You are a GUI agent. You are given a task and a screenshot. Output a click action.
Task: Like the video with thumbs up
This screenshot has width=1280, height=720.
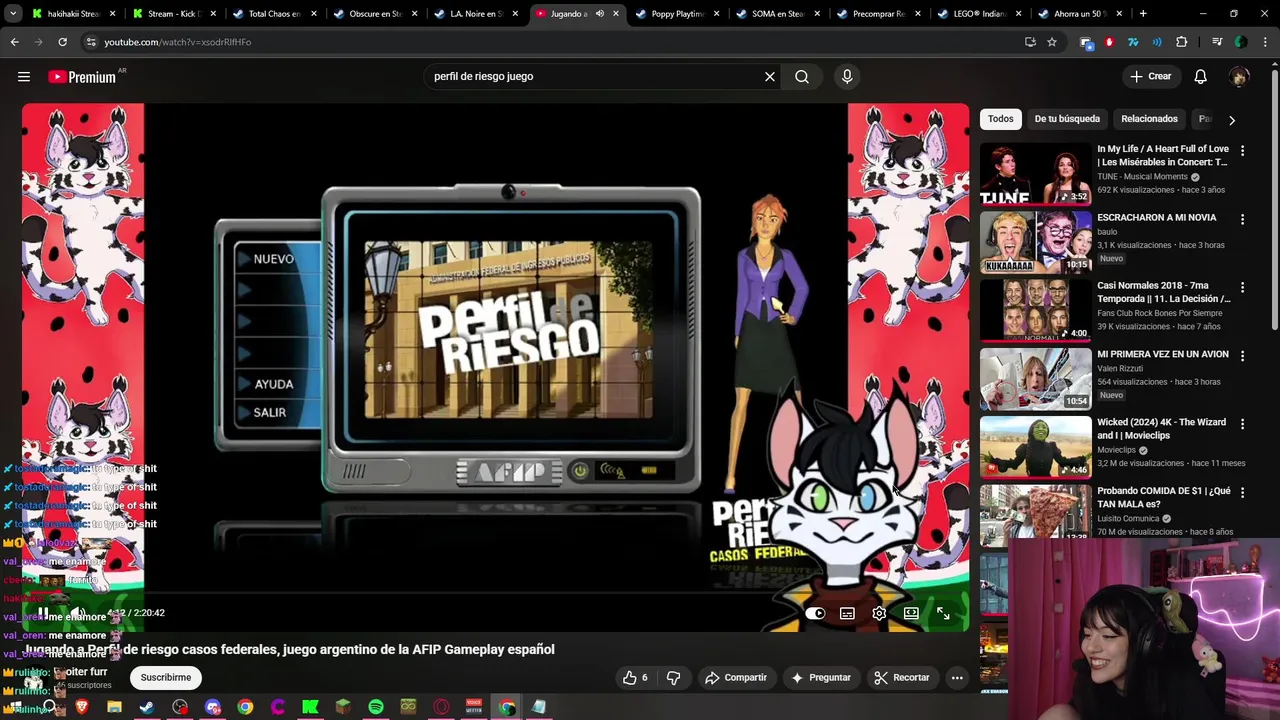point(635,677)
